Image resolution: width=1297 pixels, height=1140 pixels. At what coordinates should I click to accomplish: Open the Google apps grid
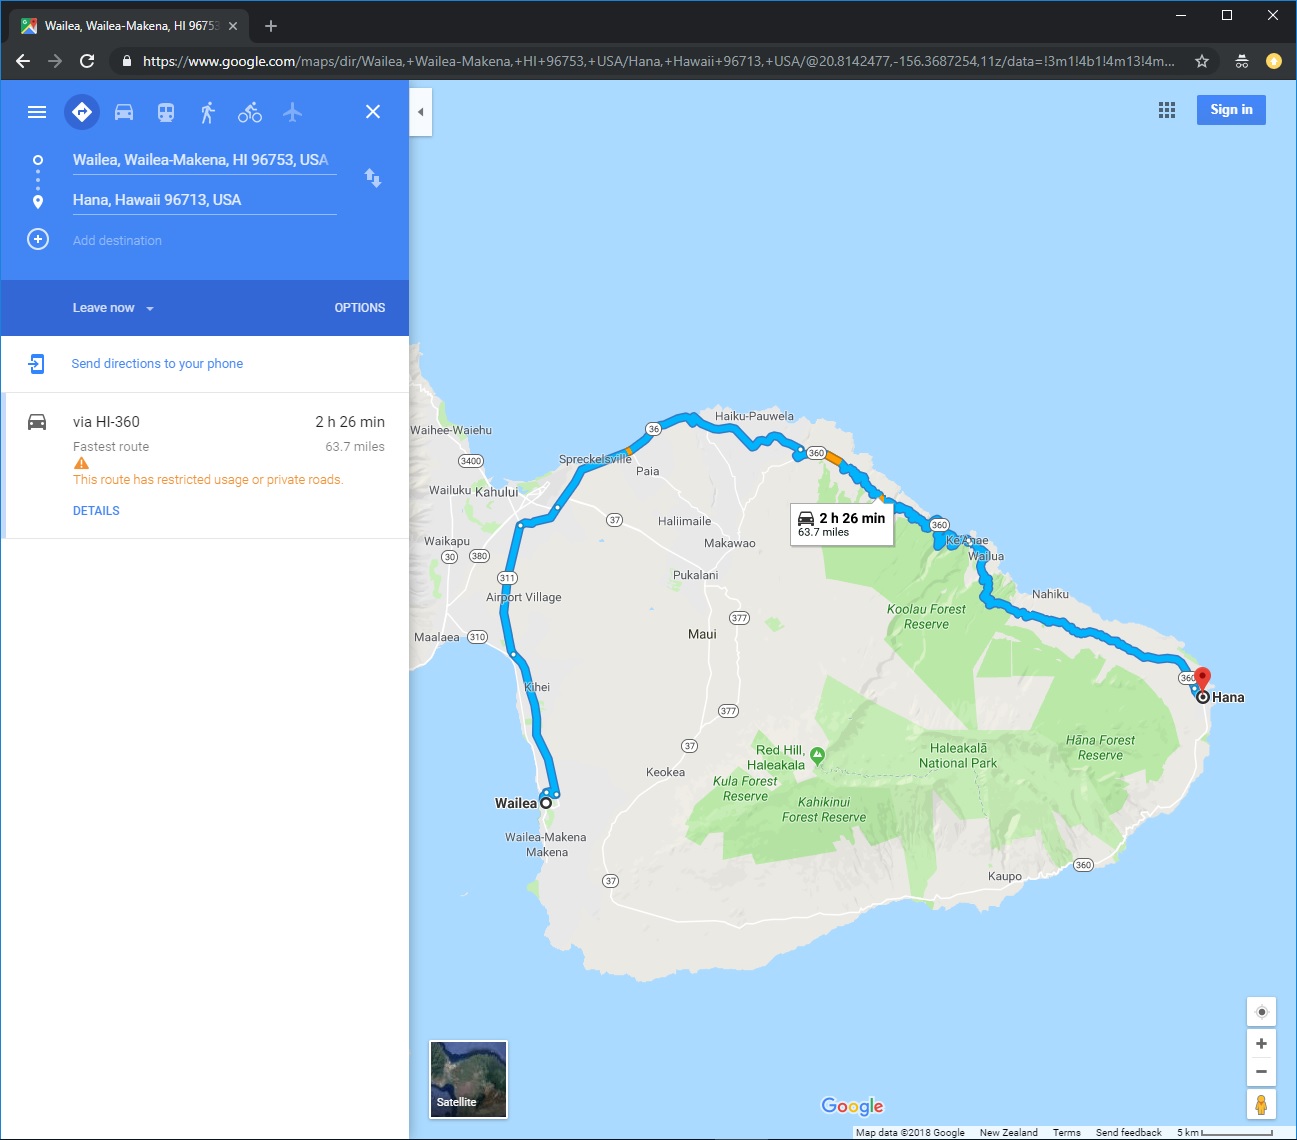point(1167,110)
